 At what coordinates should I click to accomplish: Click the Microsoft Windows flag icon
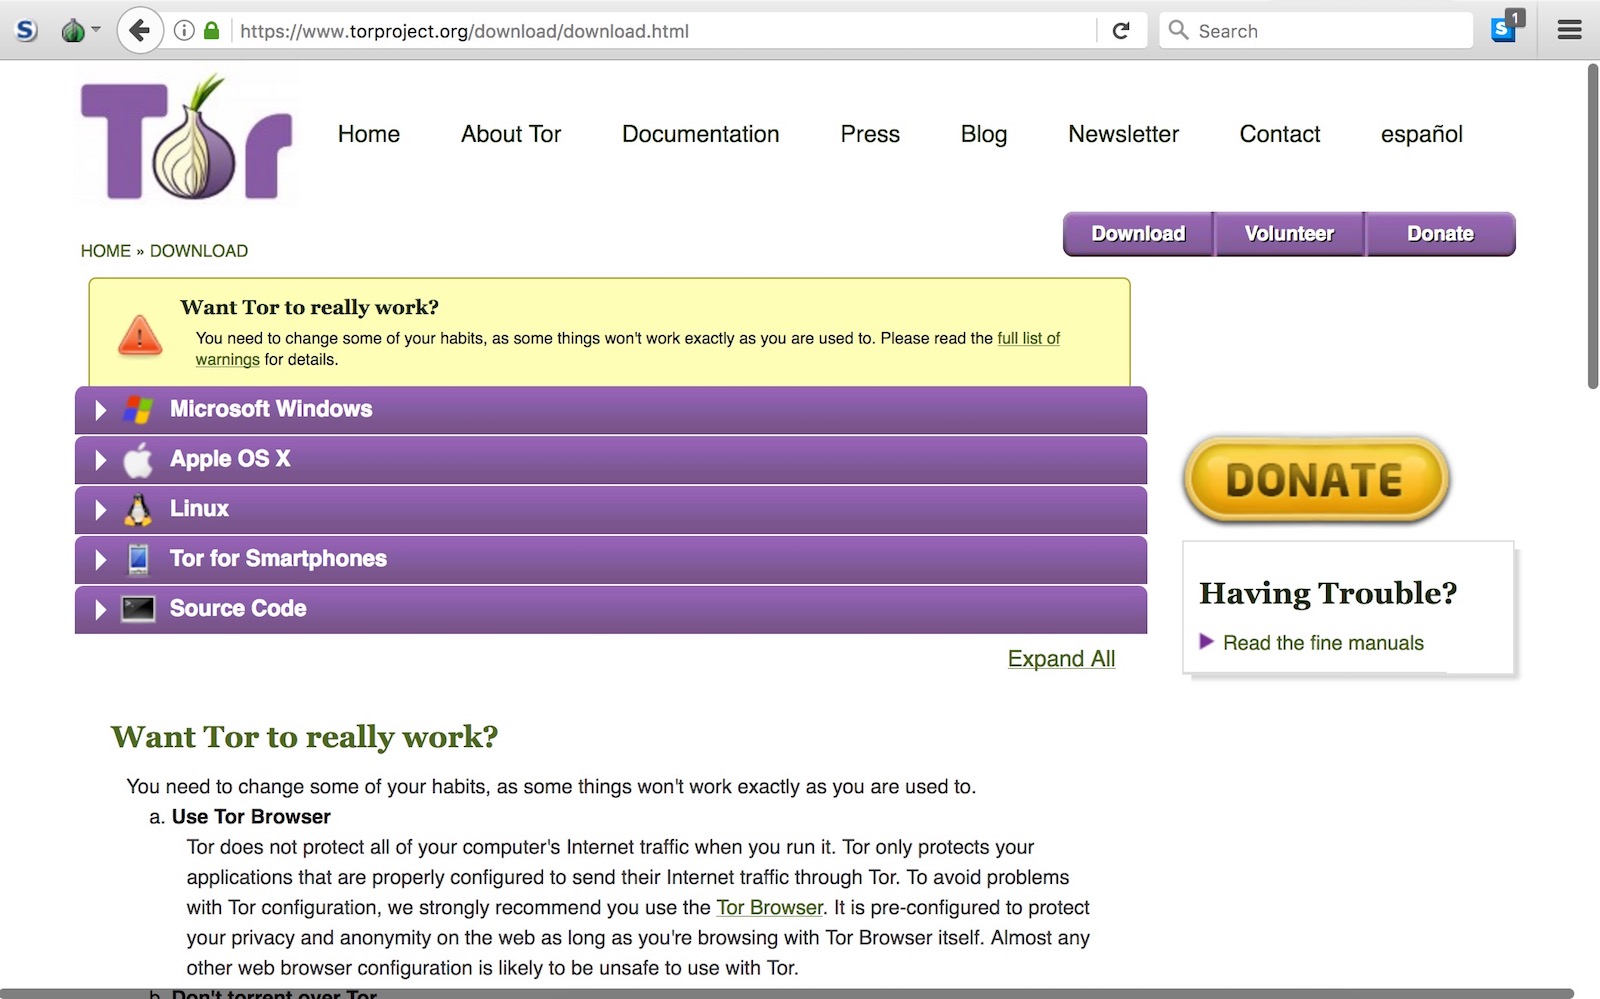138,409
